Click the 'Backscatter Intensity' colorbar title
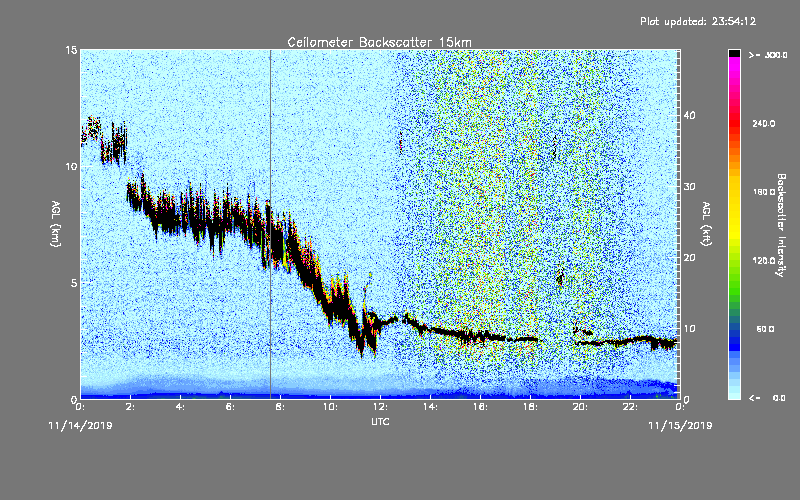800x500 pixels. 781,225
